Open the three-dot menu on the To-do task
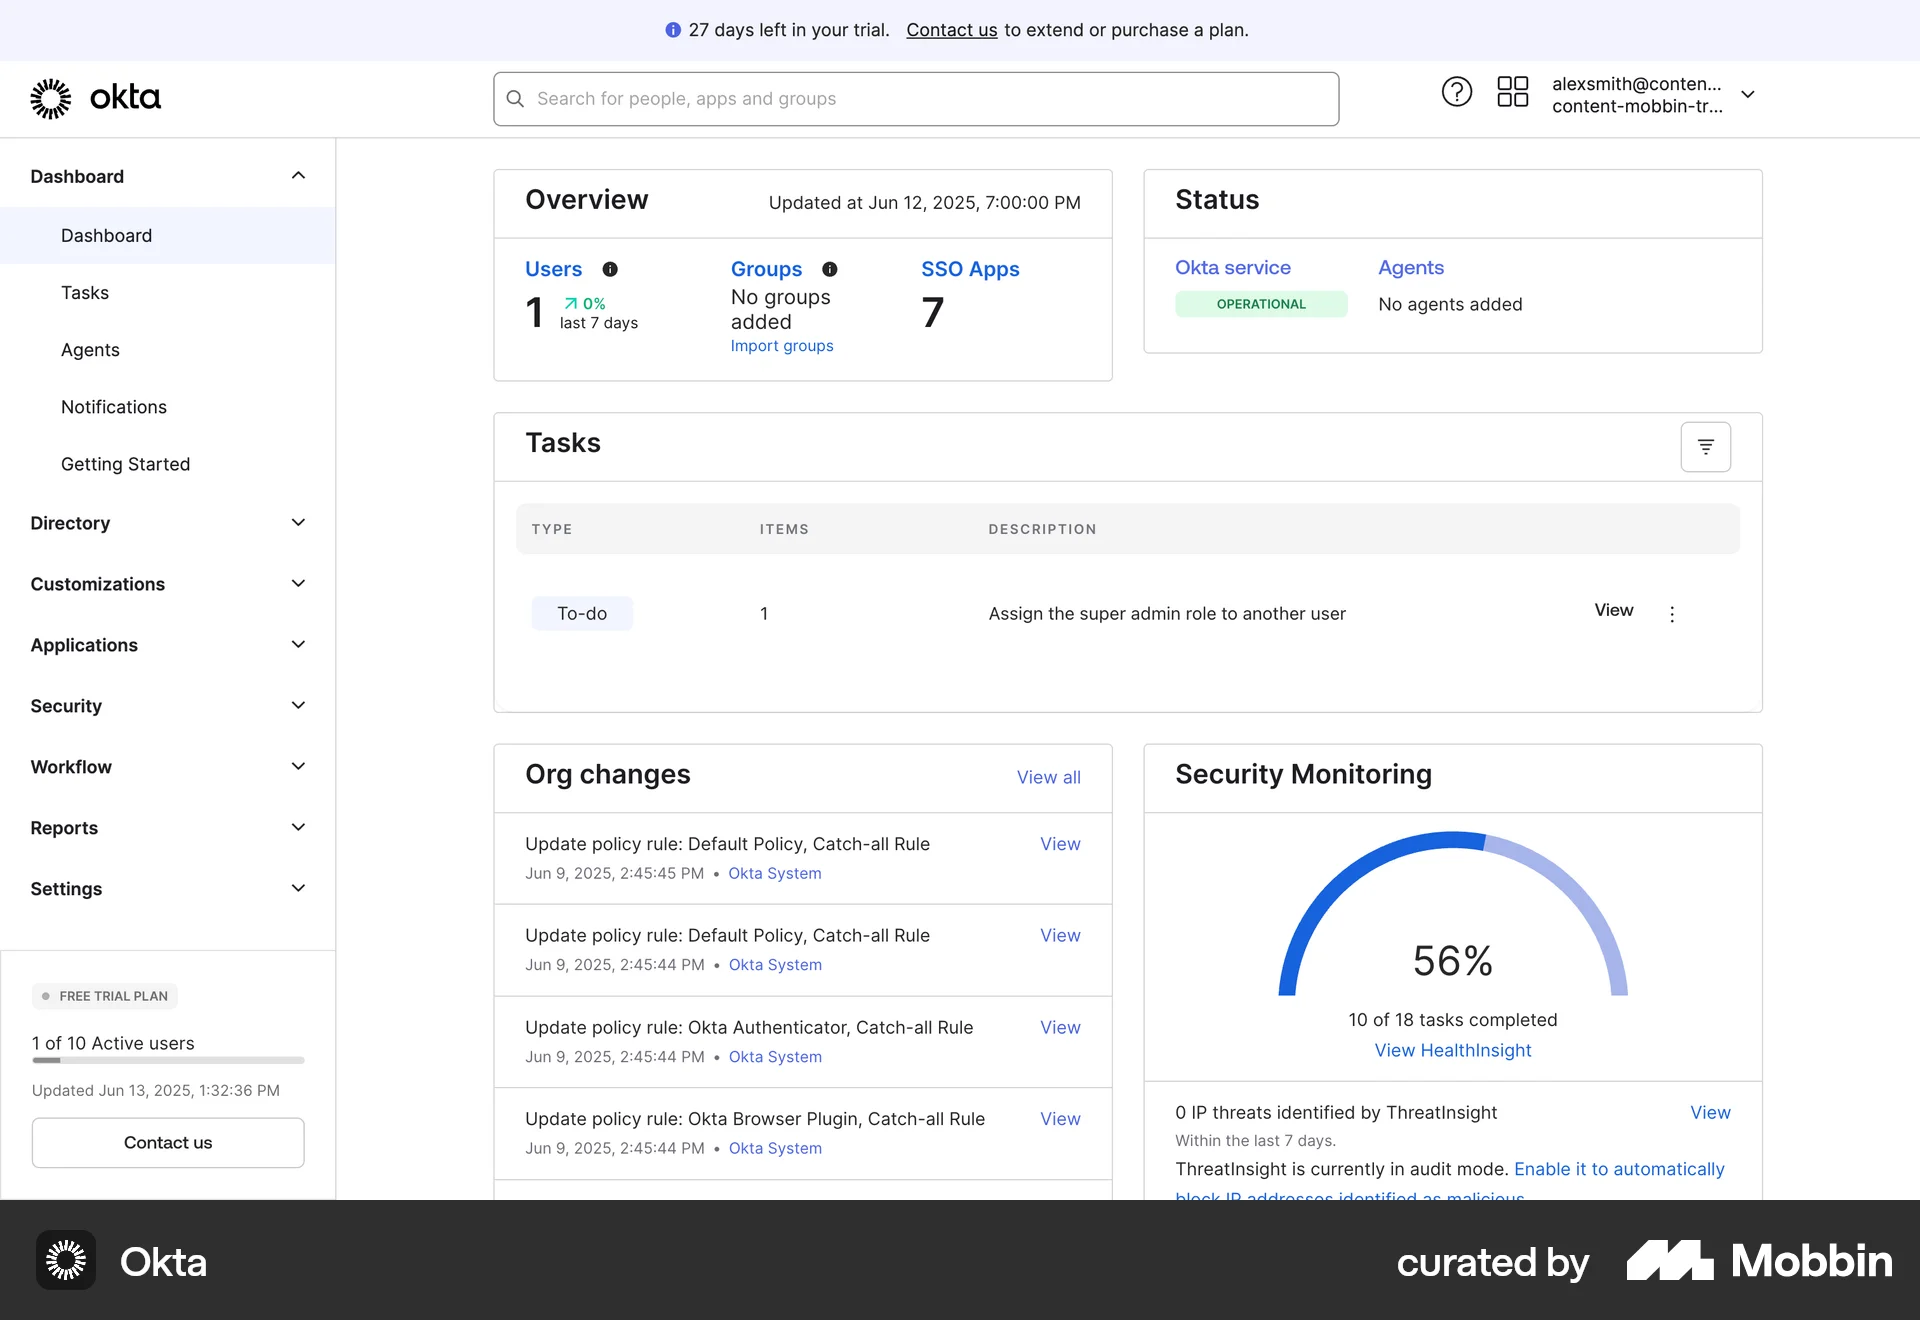Screen dimensions: 1920x1320 [1671, 614]
